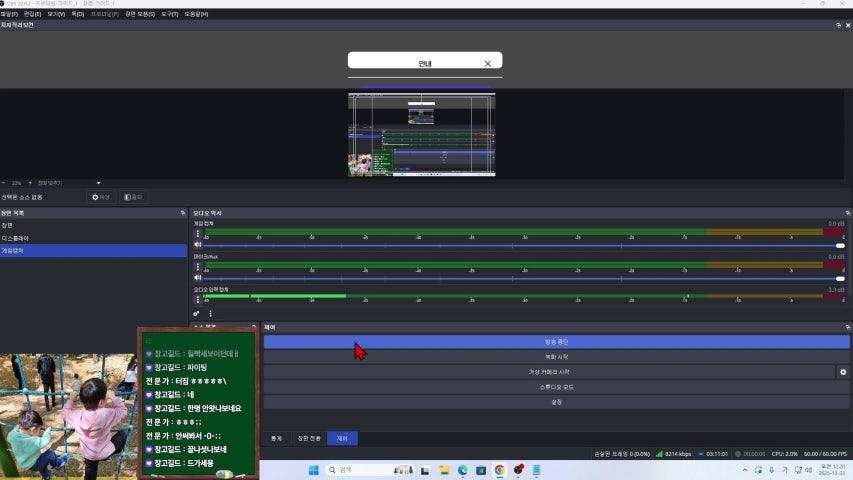Open advanced audio properties gear icon
This screenshot has width=853, height=480.
tap(197, 313)
